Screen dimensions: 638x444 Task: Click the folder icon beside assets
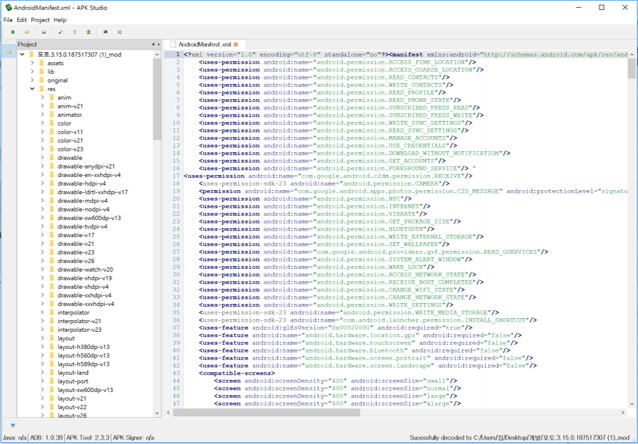[x=42, y=63]
